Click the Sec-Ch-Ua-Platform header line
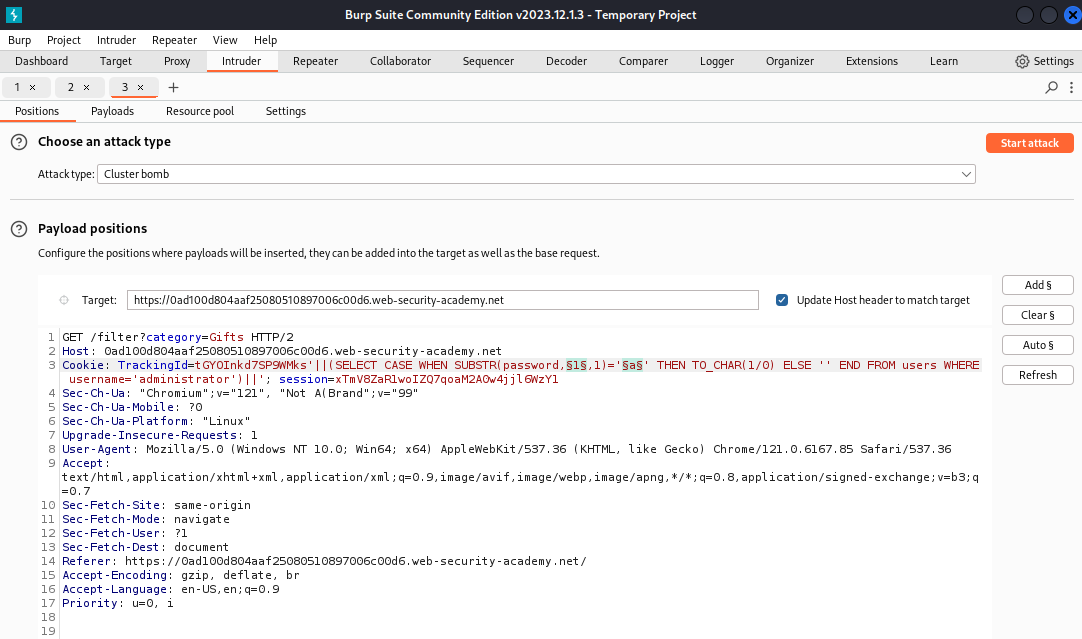The height and width of the screenshot is (639, 1082). [156, 421]
